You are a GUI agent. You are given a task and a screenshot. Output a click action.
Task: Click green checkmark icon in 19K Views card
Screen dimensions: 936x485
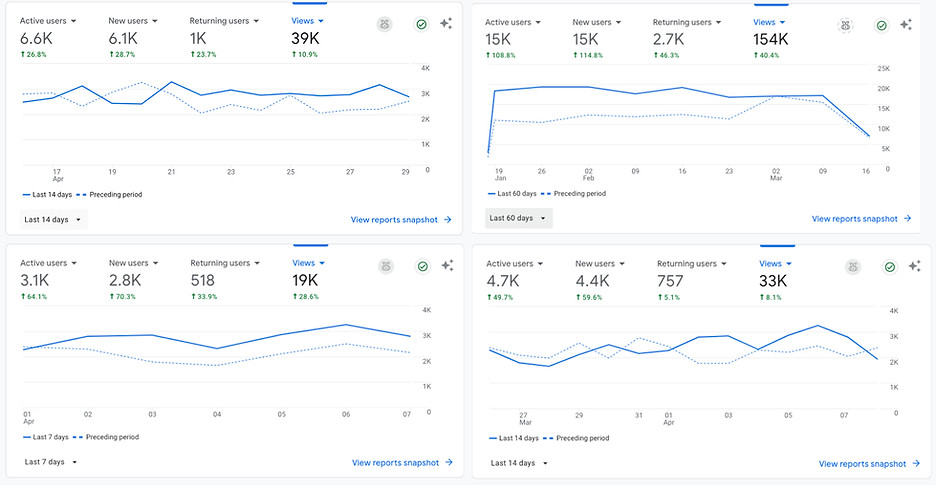(x=423, y=266)
